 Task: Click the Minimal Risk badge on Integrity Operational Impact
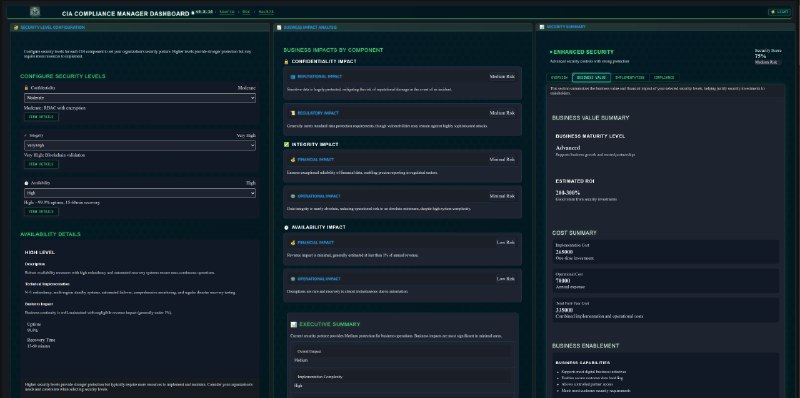click(x=502, y=196)
